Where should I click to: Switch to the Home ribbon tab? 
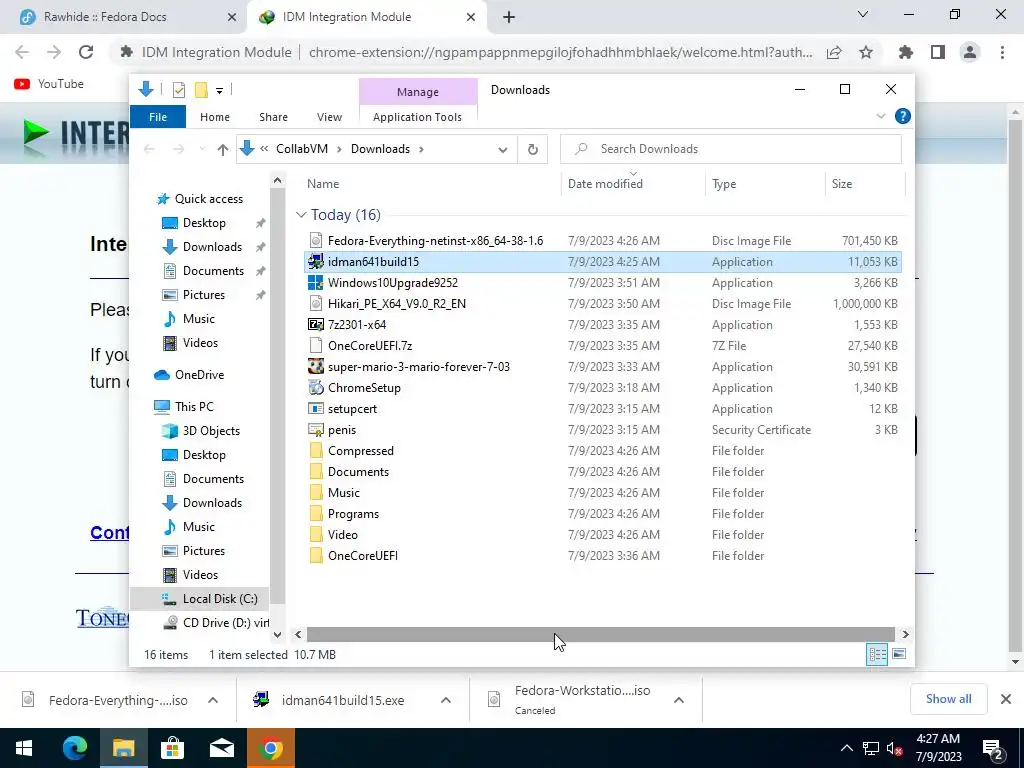(x=215, y=117)
